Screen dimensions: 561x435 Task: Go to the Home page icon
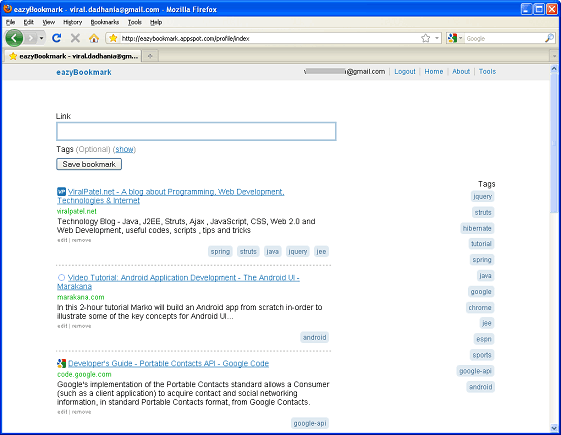coord(94,38)
